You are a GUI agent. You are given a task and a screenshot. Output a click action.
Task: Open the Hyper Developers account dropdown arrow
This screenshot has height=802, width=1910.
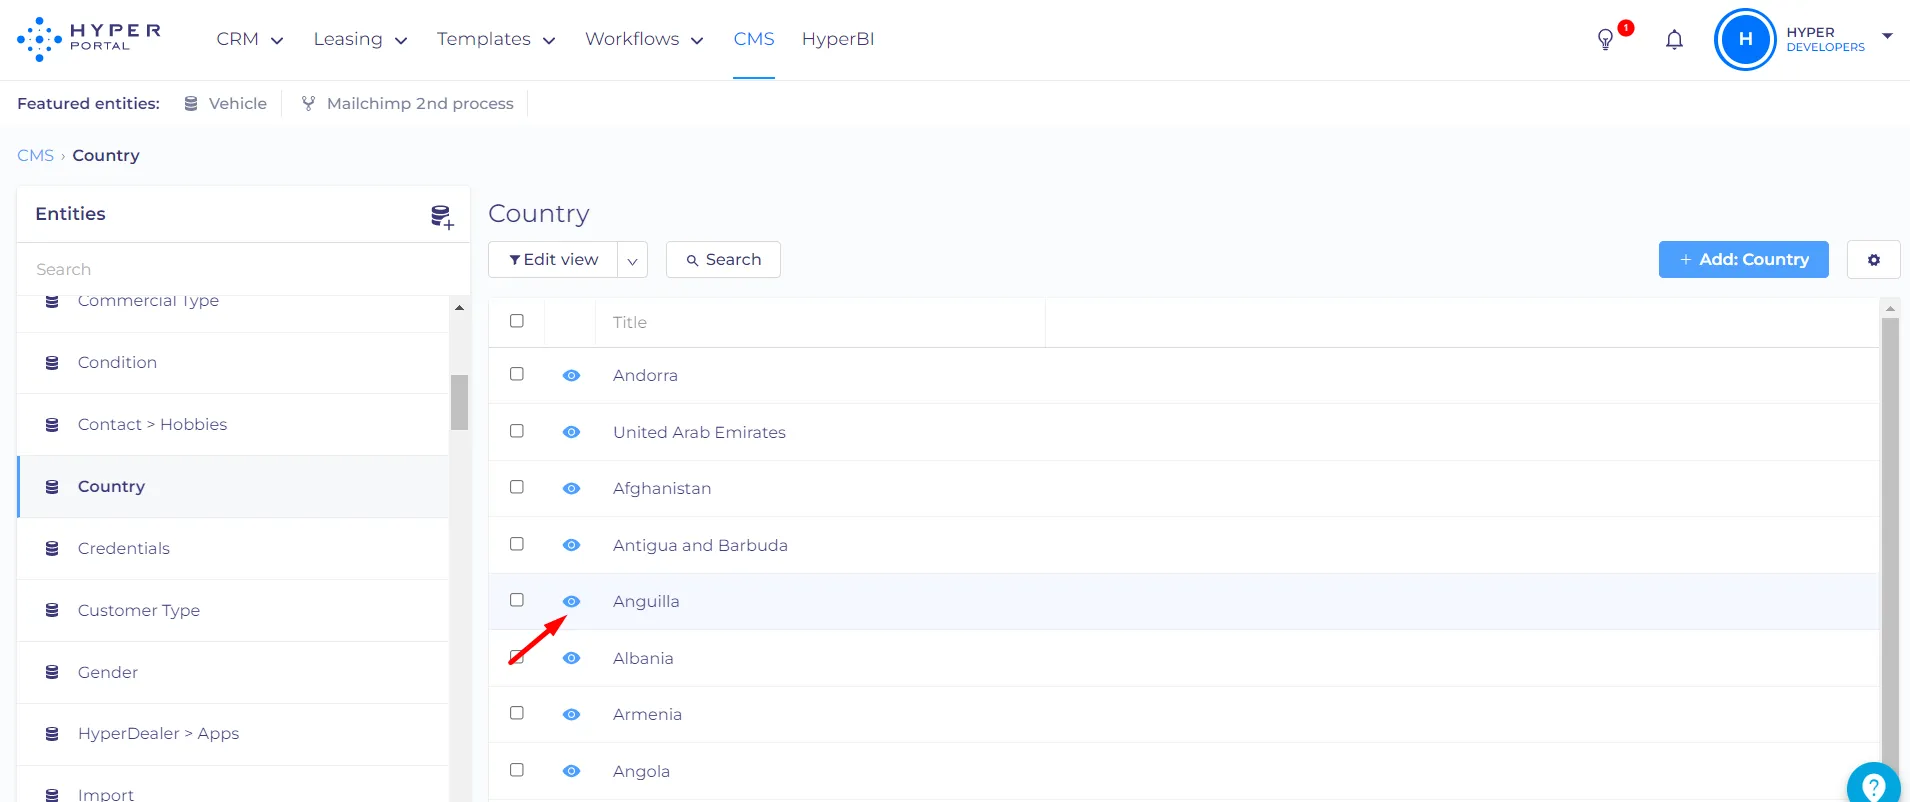pyautogui.click(x=1887, y=36)
